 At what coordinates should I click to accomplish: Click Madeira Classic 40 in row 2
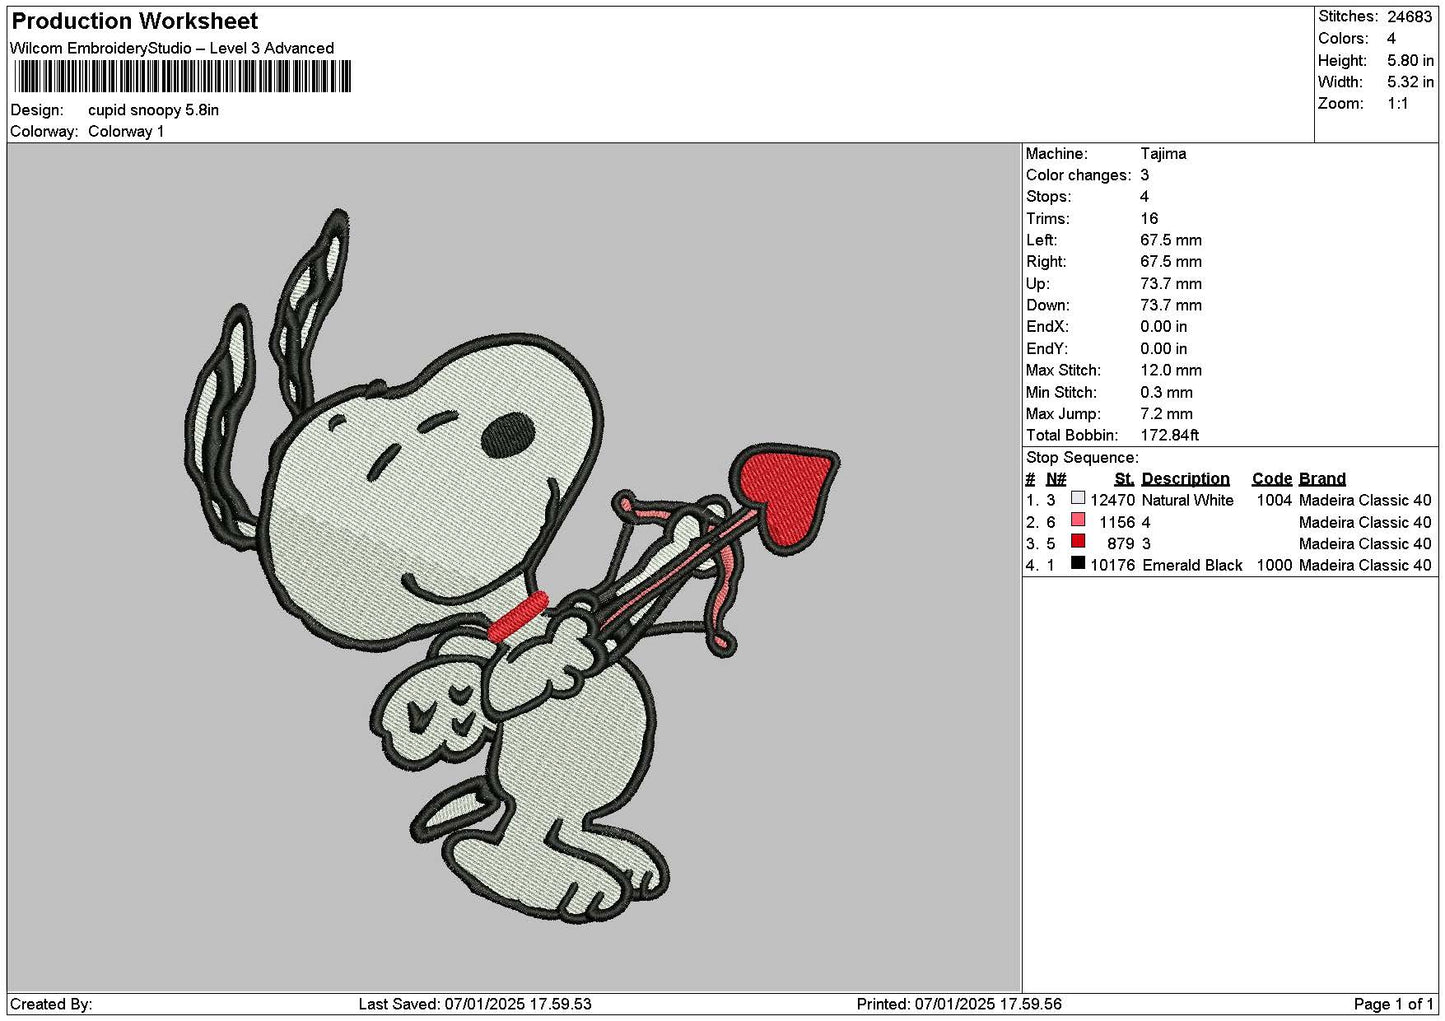pos(1365,522)
